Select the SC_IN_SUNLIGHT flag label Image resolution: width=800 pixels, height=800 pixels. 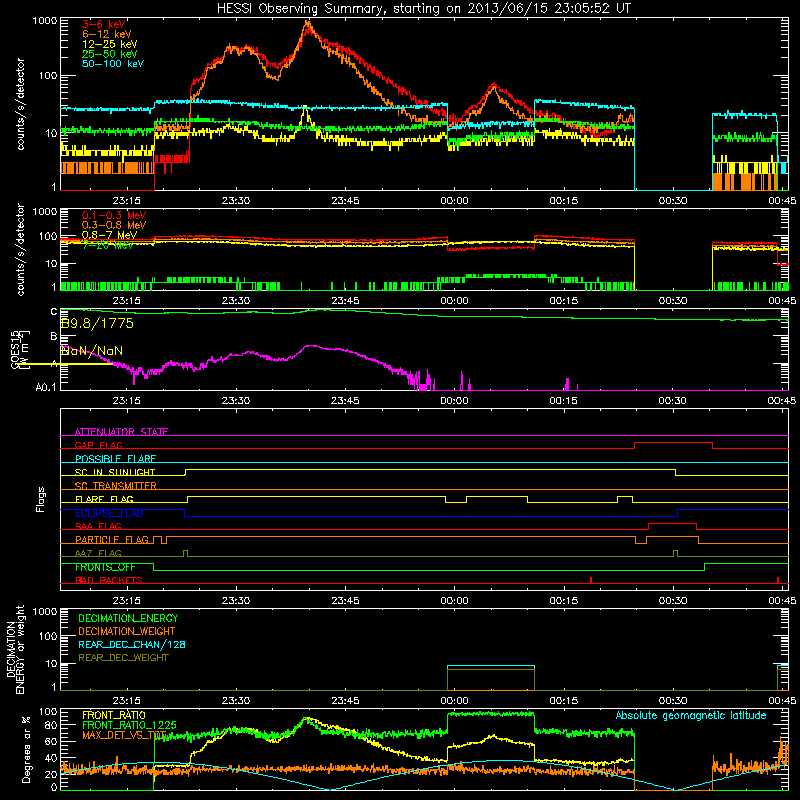[115, 472]
